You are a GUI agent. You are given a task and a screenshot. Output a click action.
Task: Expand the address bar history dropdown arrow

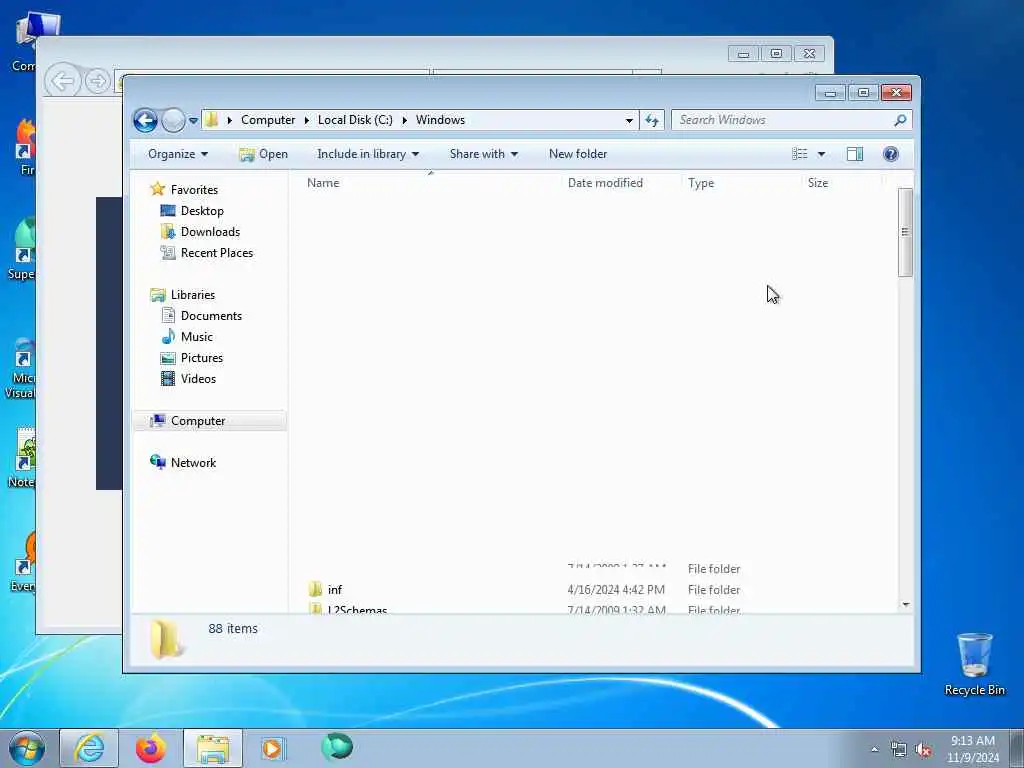tap(629, 120)
